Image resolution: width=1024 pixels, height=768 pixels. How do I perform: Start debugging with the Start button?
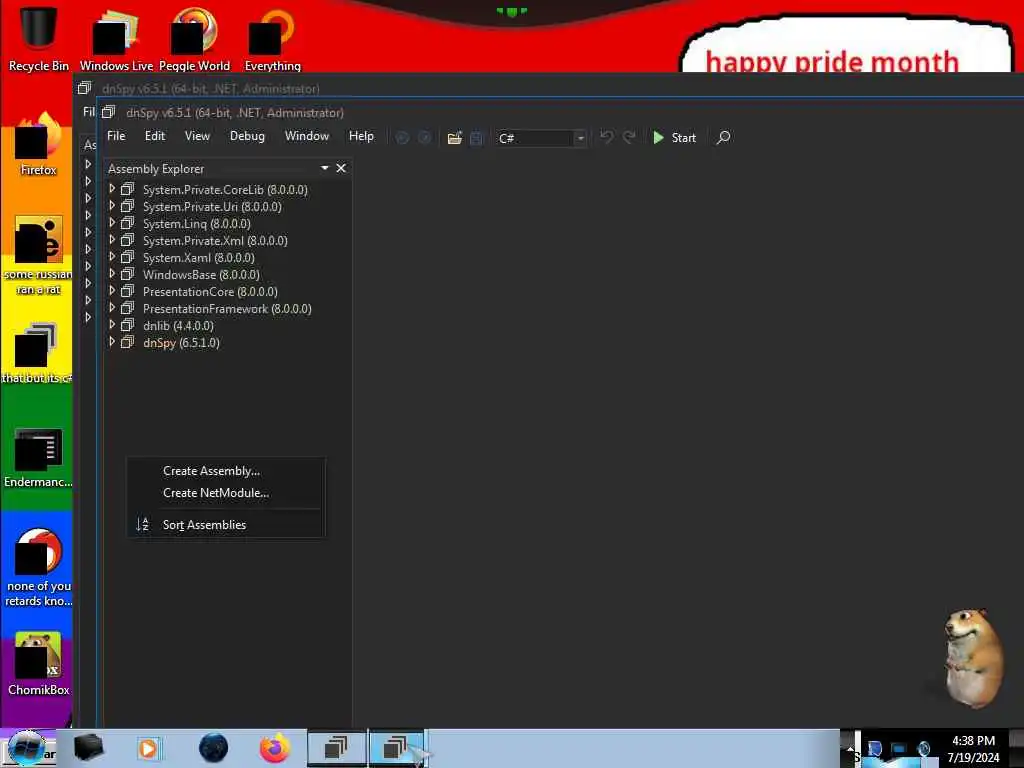(x=675, y=138)
